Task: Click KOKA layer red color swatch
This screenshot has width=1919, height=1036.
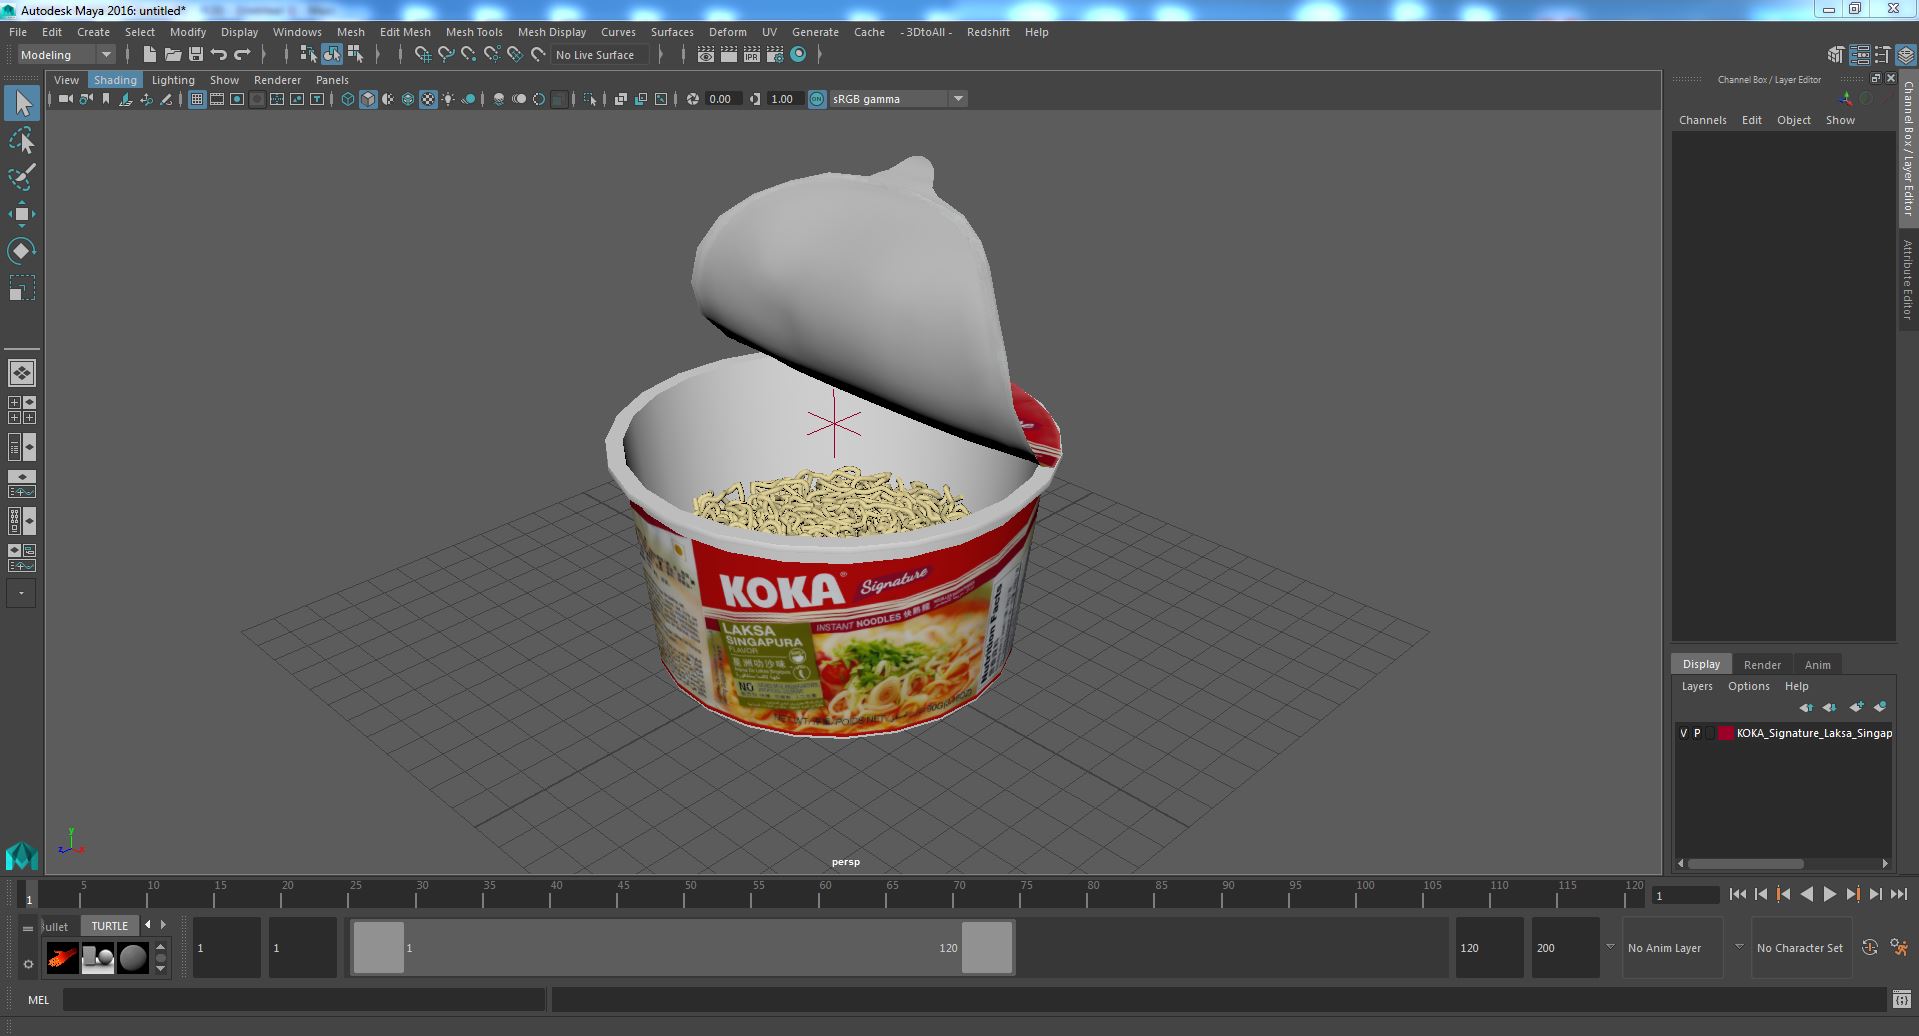Action: 1726,733
